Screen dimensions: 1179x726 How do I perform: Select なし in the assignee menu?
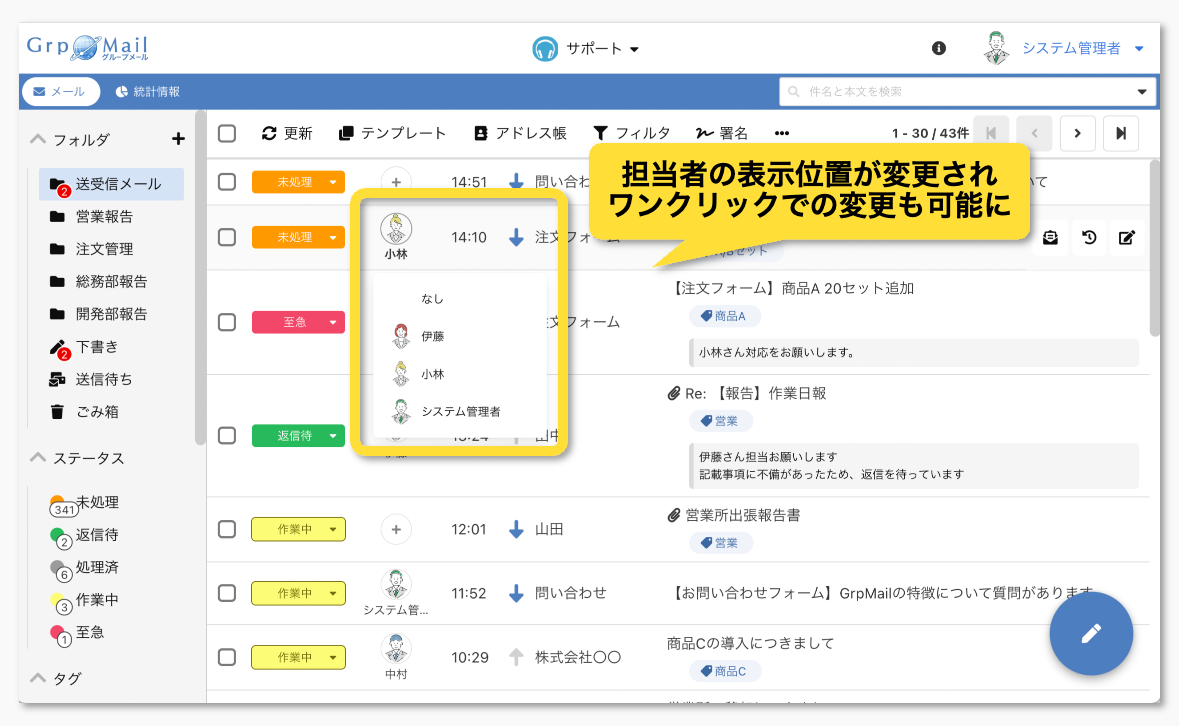pos(459,299)
